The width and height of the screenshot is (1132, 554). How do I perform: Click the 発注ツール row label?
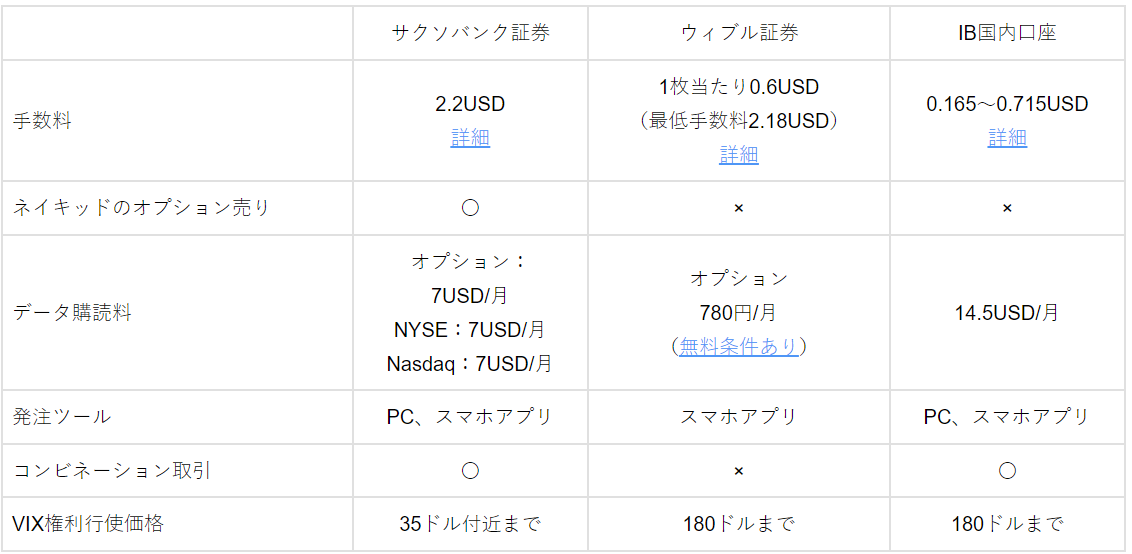click(62, 417)
